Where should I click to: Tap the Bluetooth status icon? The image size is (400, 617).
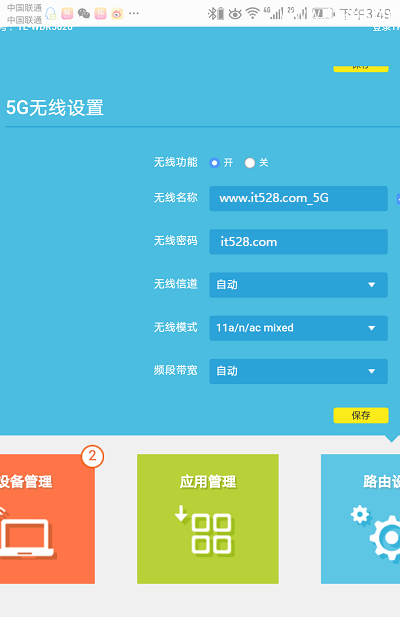212,14
